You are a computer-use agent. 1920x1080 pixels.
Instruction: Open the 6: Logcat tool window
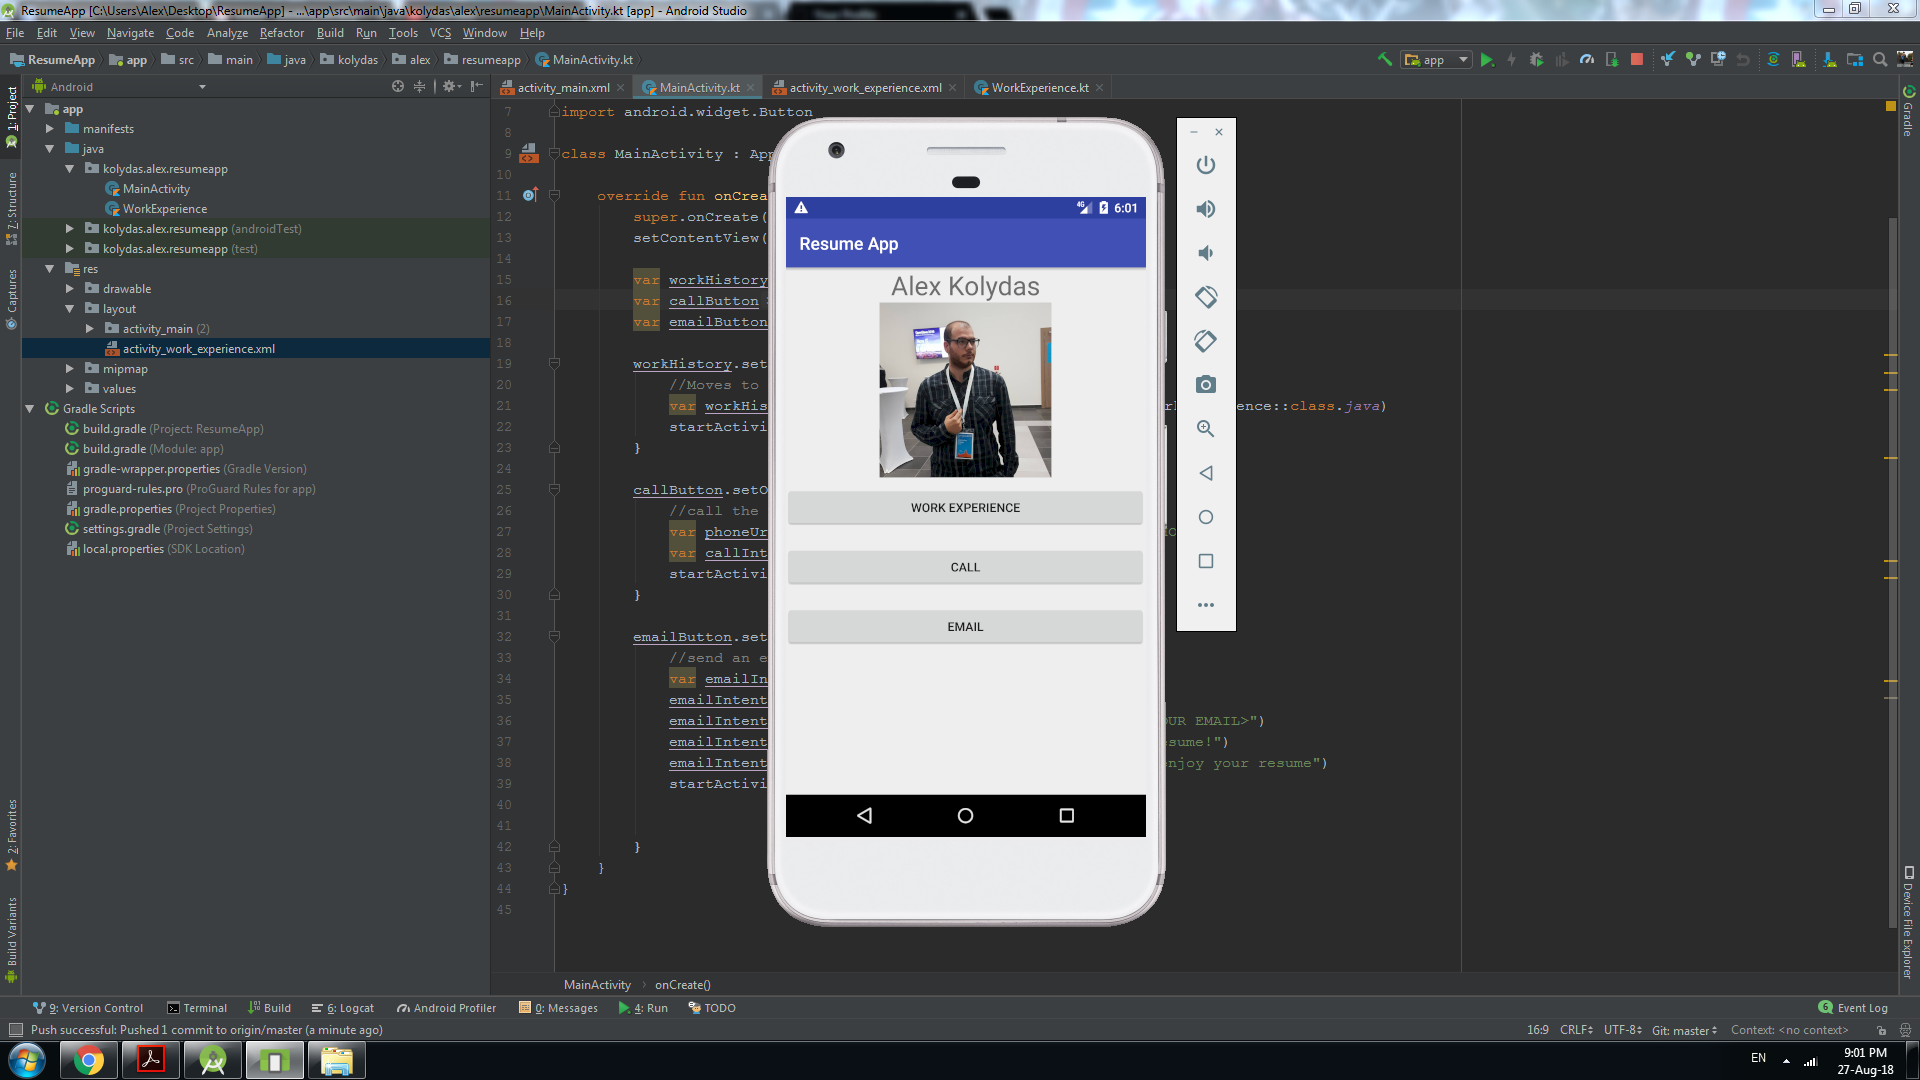click(x=341, y=1007)
